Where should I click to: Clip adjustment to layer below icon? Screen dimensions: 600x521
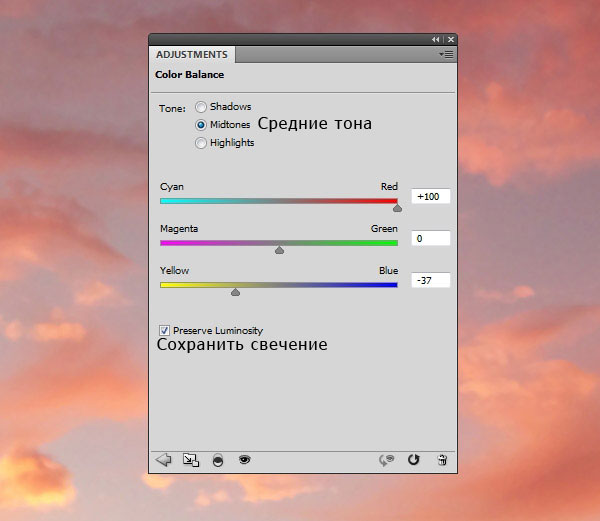click(218, 460)
